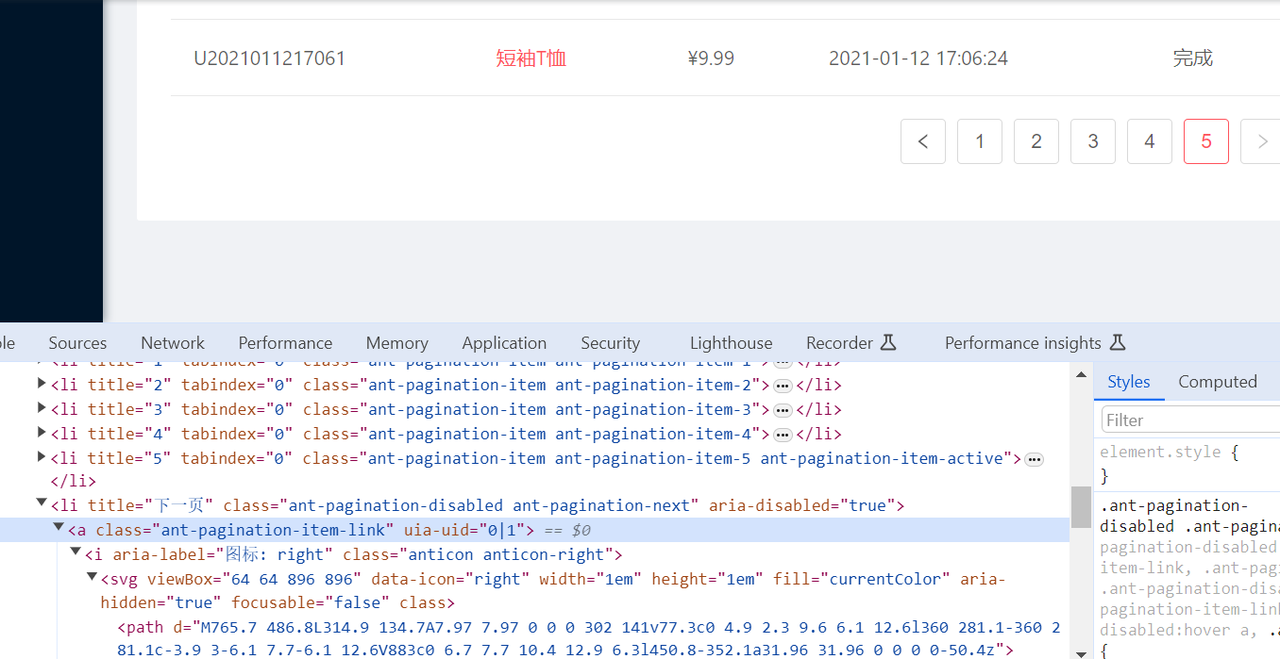Open the Application tab
Viewport: 1280px width, 659px height.
504,343
